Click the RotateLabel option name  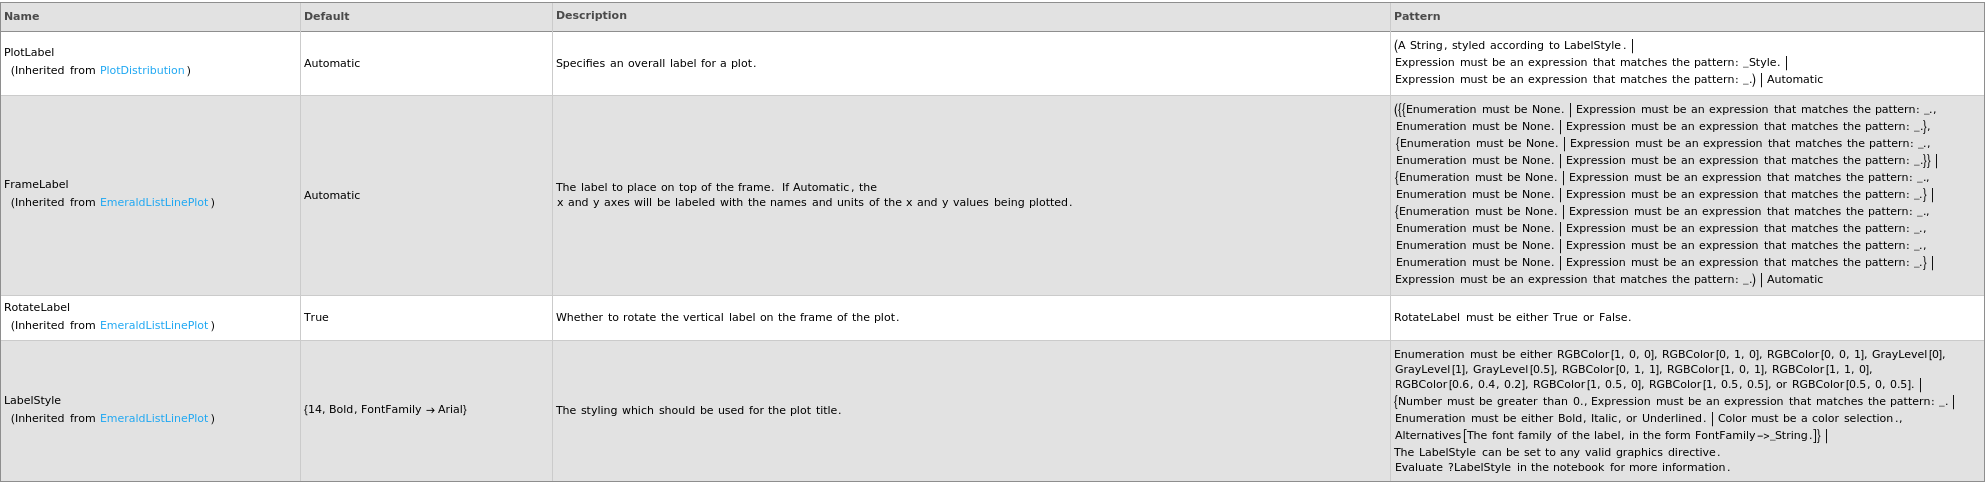(37, 308)
